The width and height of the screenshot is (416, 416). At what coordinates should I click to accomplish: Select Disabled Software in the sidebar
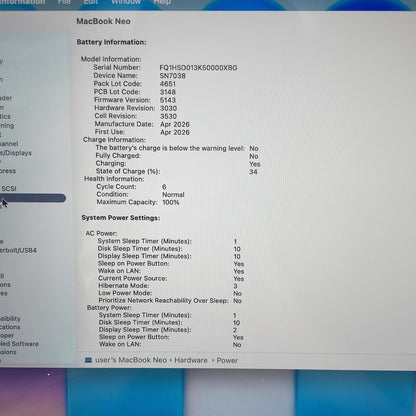[19, 344]
